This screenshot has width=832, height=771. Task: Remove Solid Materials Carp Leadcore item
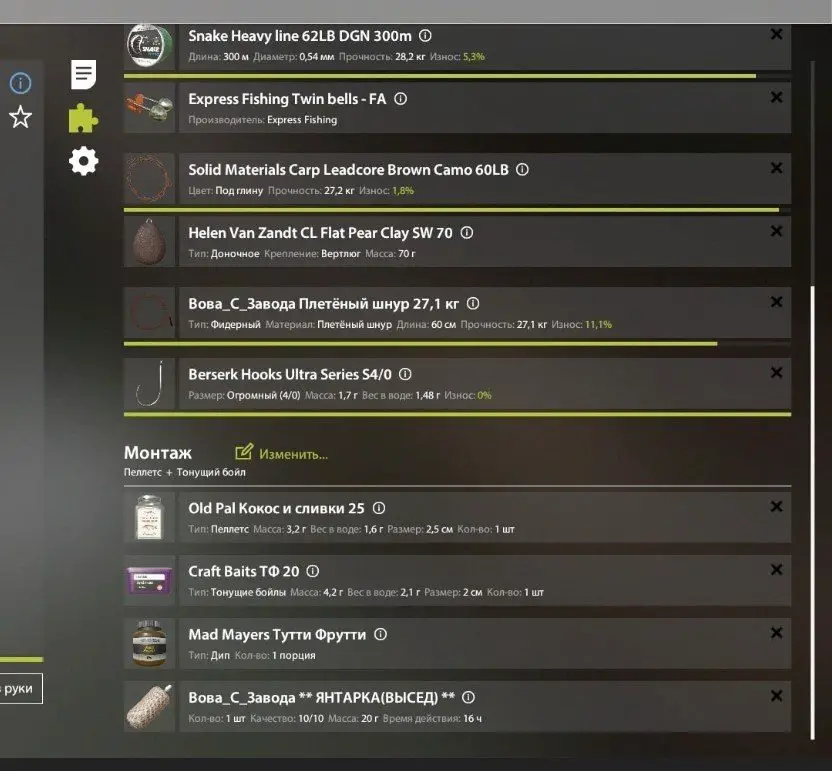pyautogui.click(x=776, y=168)
